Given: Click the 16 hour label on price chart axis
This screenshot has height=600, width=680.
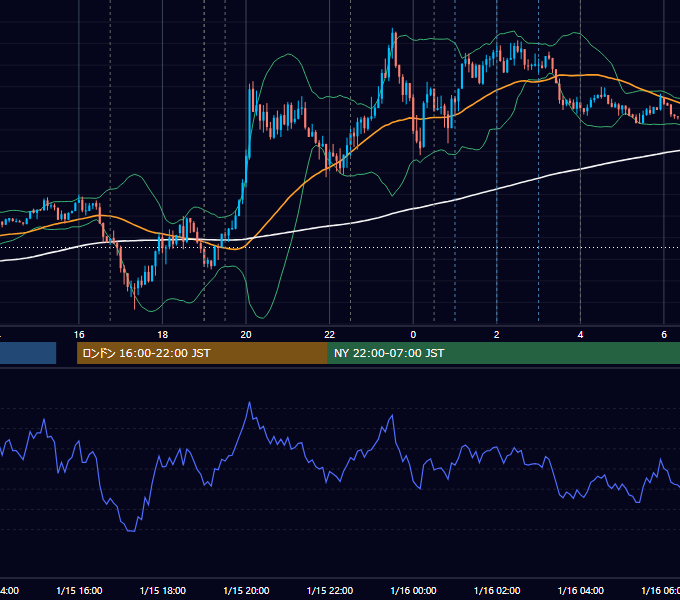Looking at the screenshot, I should (79, 335).
